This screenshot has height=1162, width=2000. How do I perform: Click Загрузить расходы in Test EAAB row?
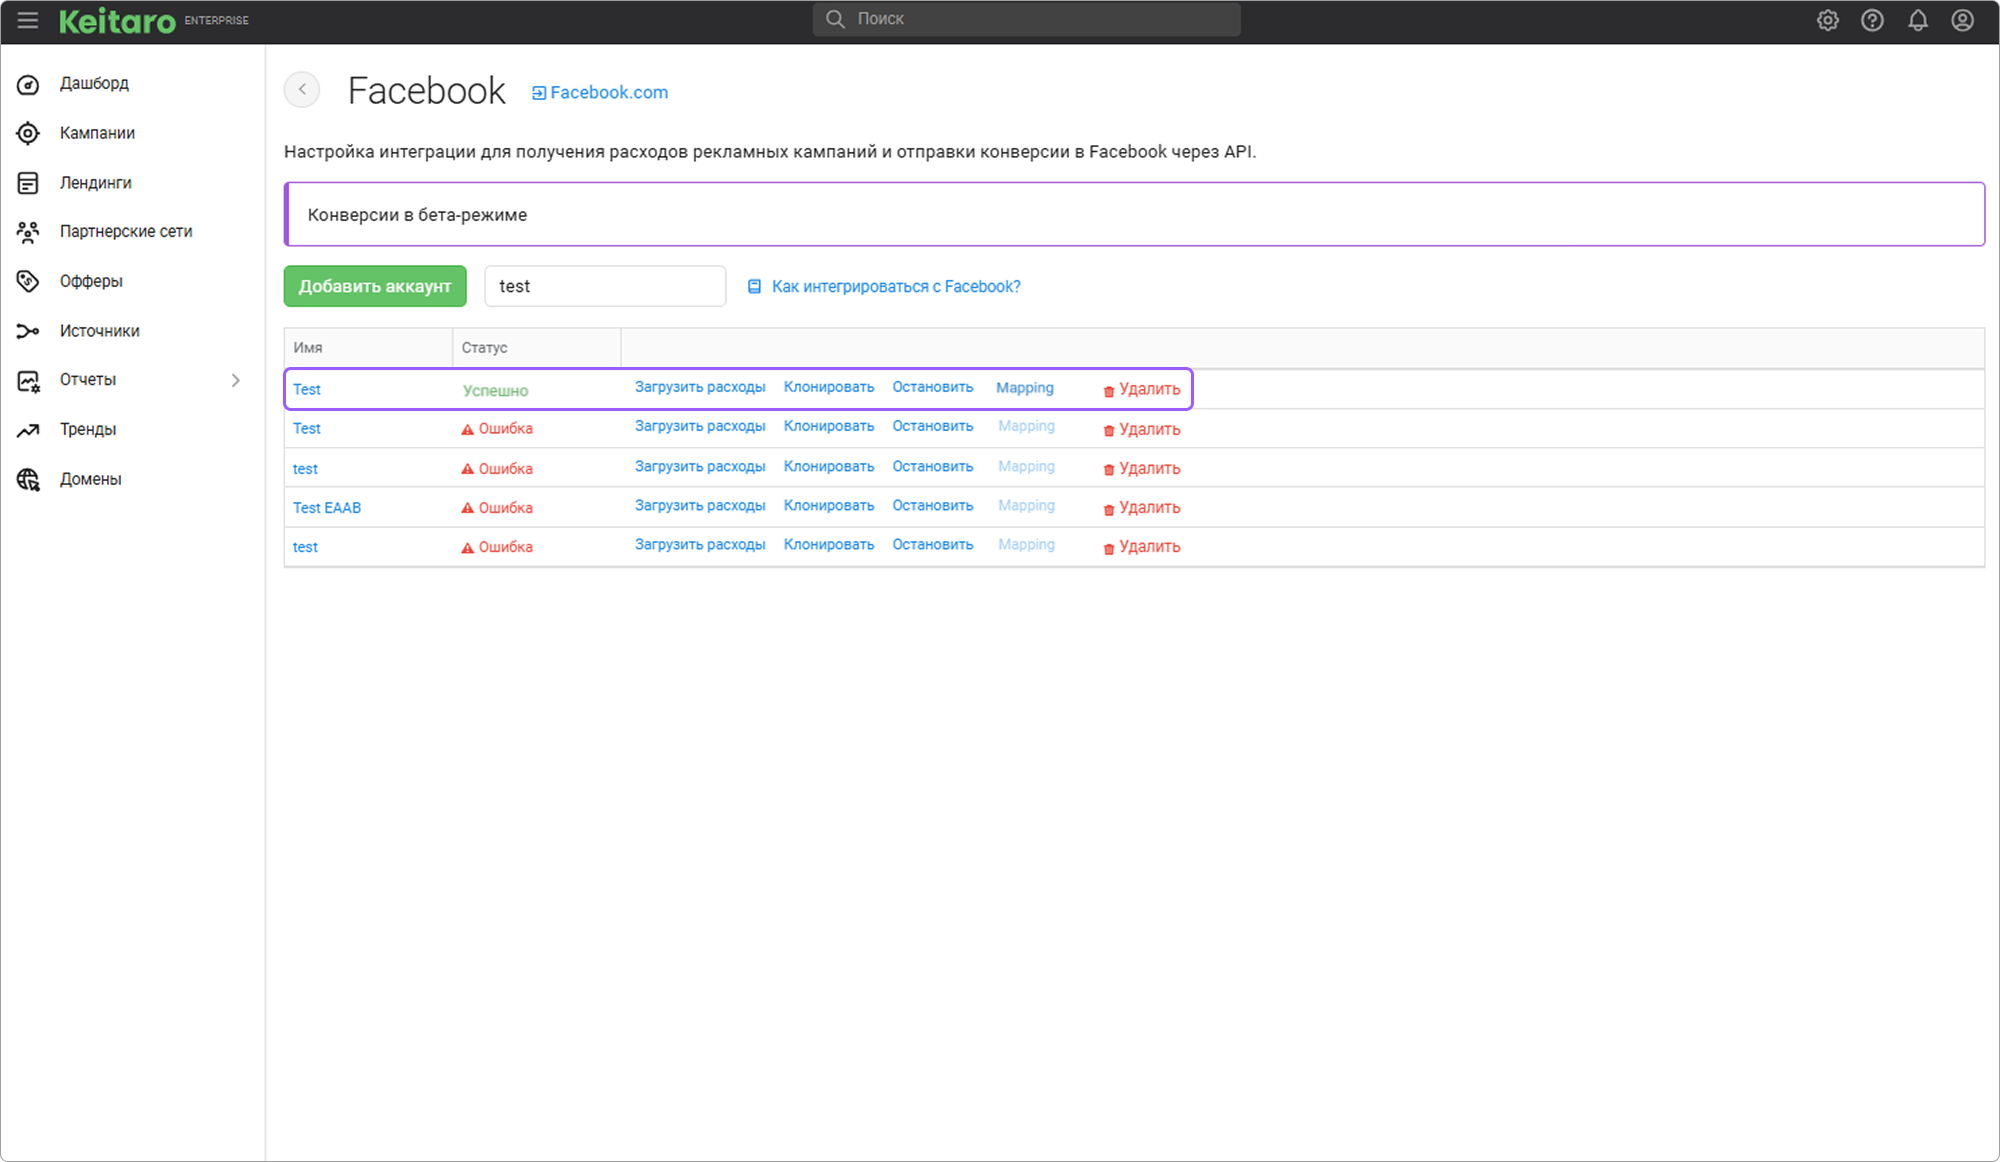click(700, 506)
